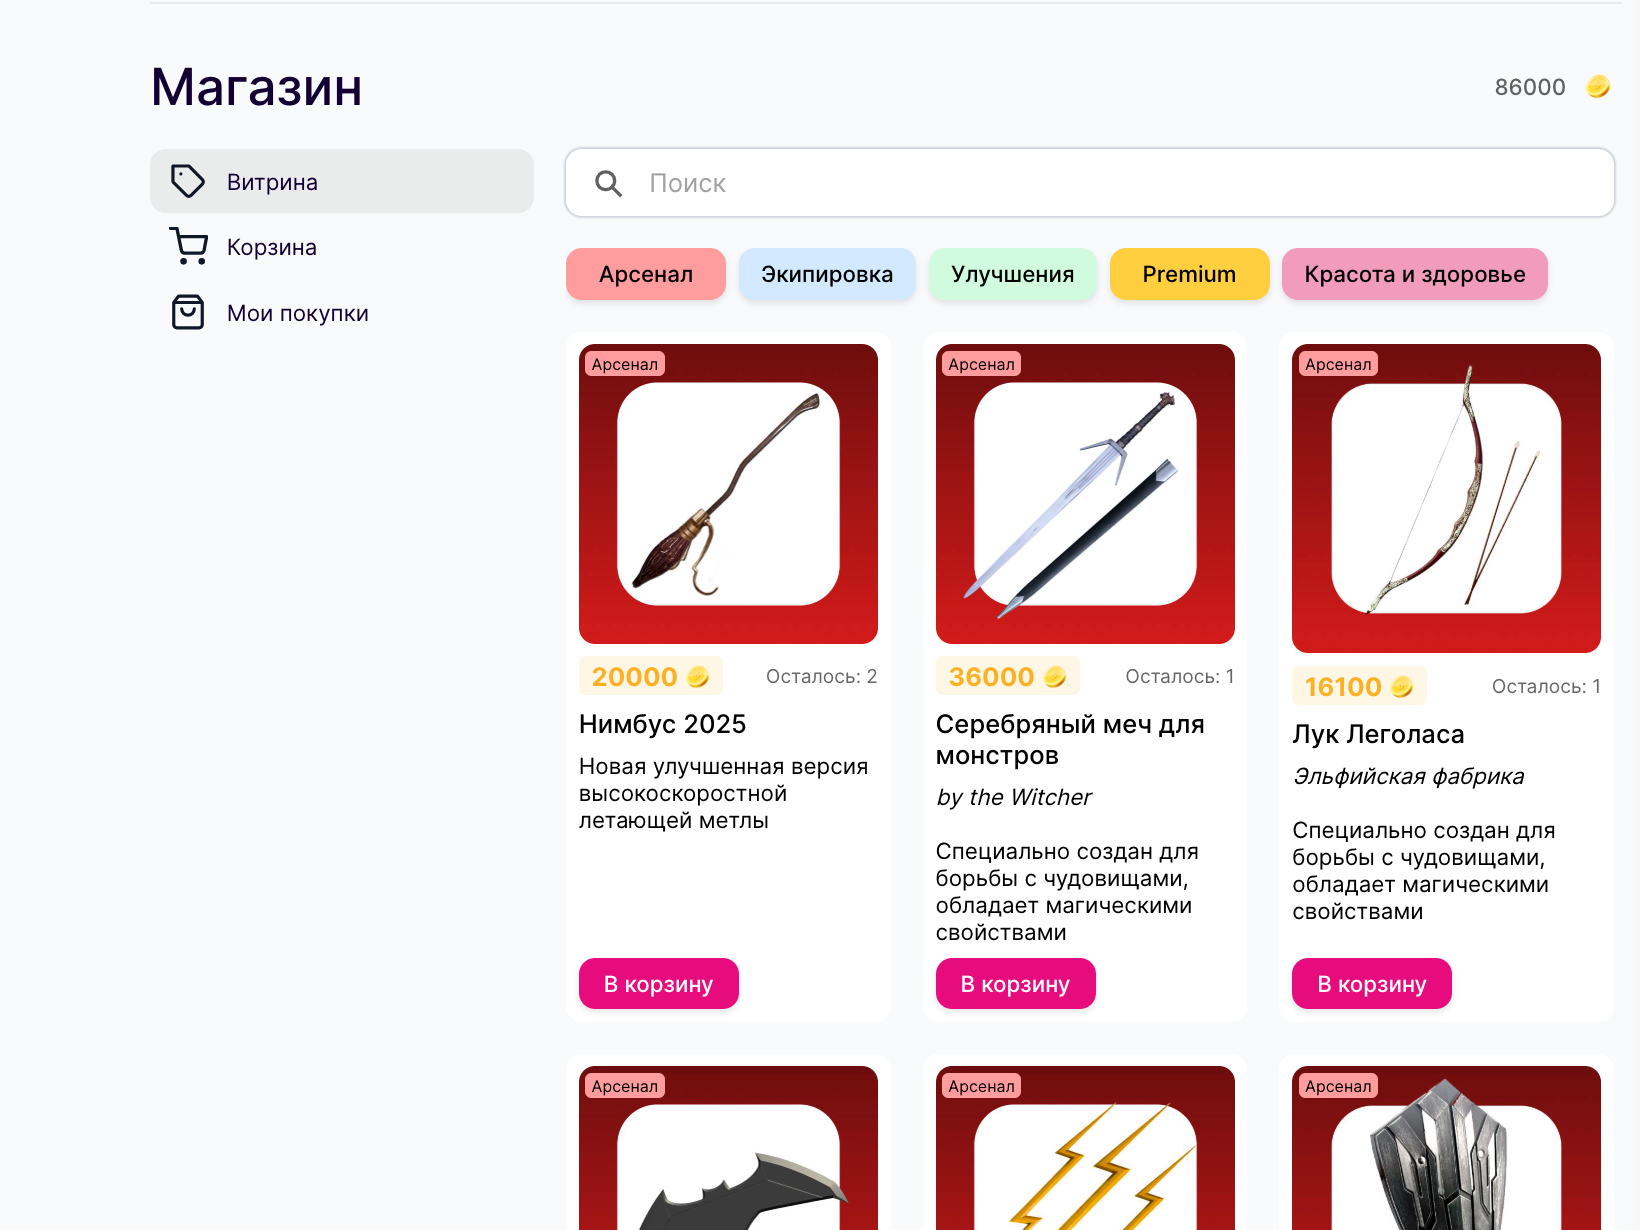Click the coin icon beside price 16100
Screen dimensions: 1640x1230
point(1402,687)
